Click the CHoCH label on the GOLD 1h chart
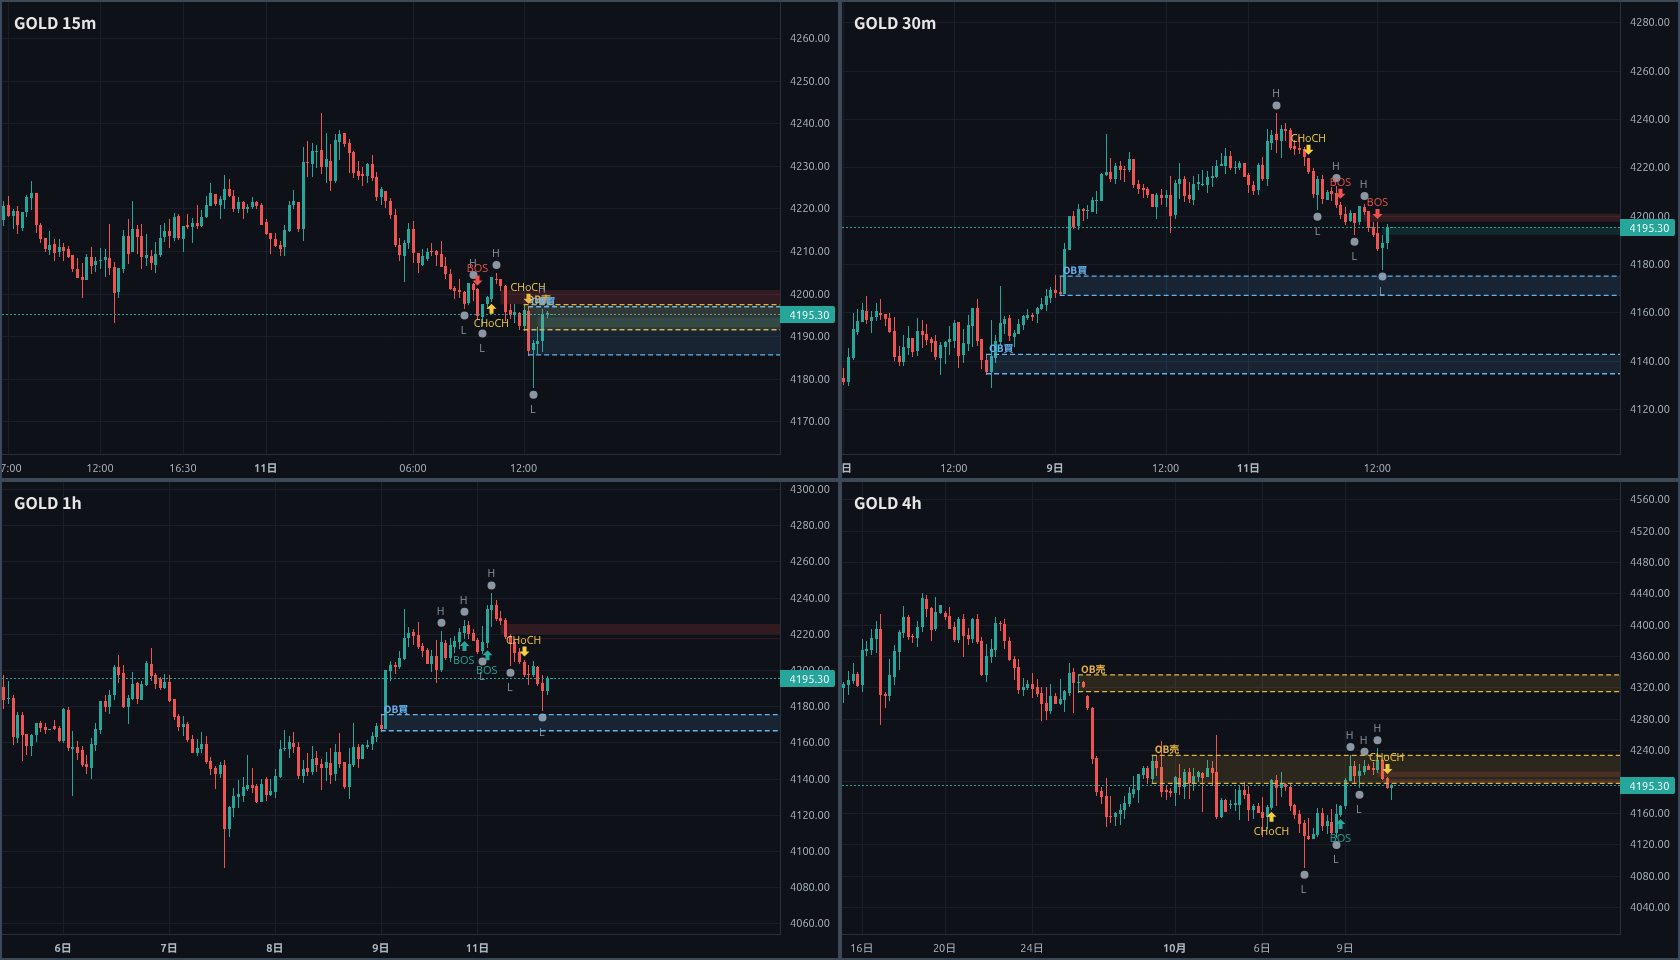This screenshot has width=1680, height=960. [x=523, y=640]
